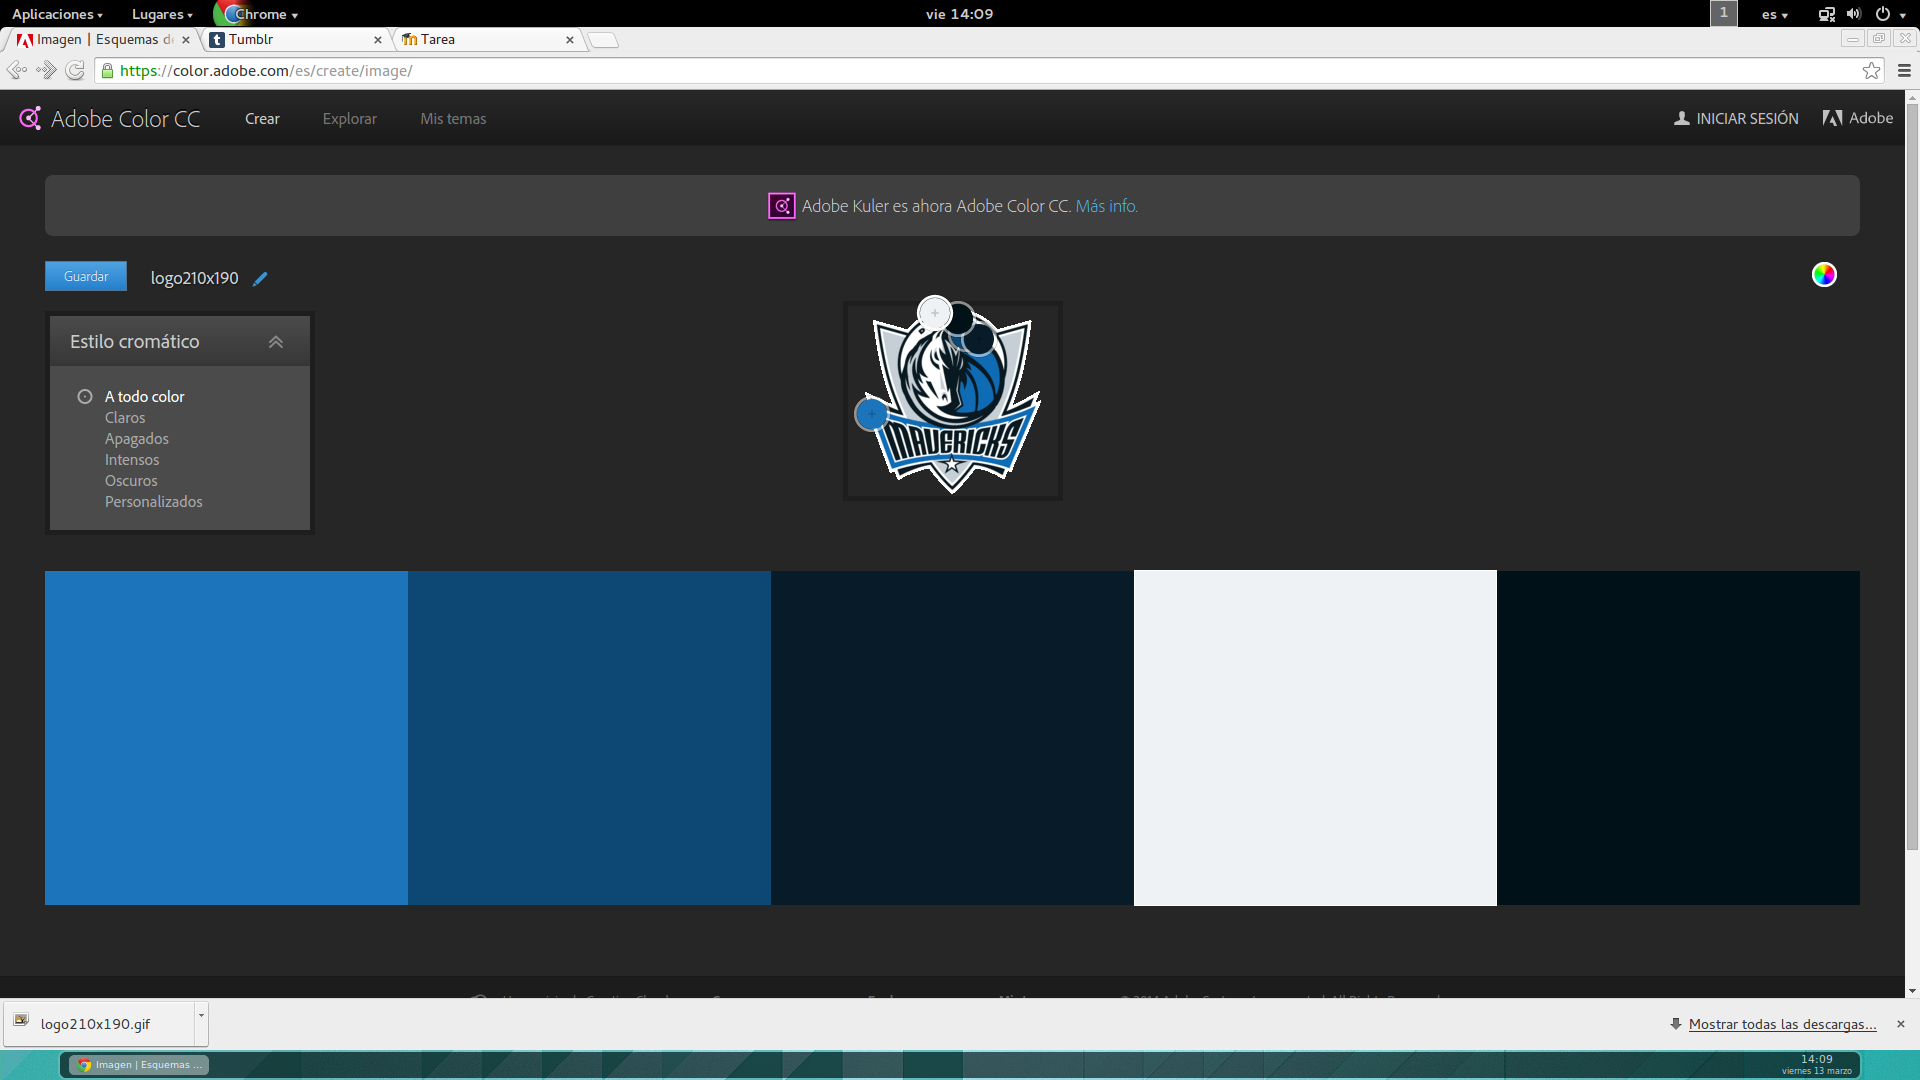The height and width of the screenshot is (1080, 1920).
Task: Open Mis temas tab
Action: click(453, 119)
